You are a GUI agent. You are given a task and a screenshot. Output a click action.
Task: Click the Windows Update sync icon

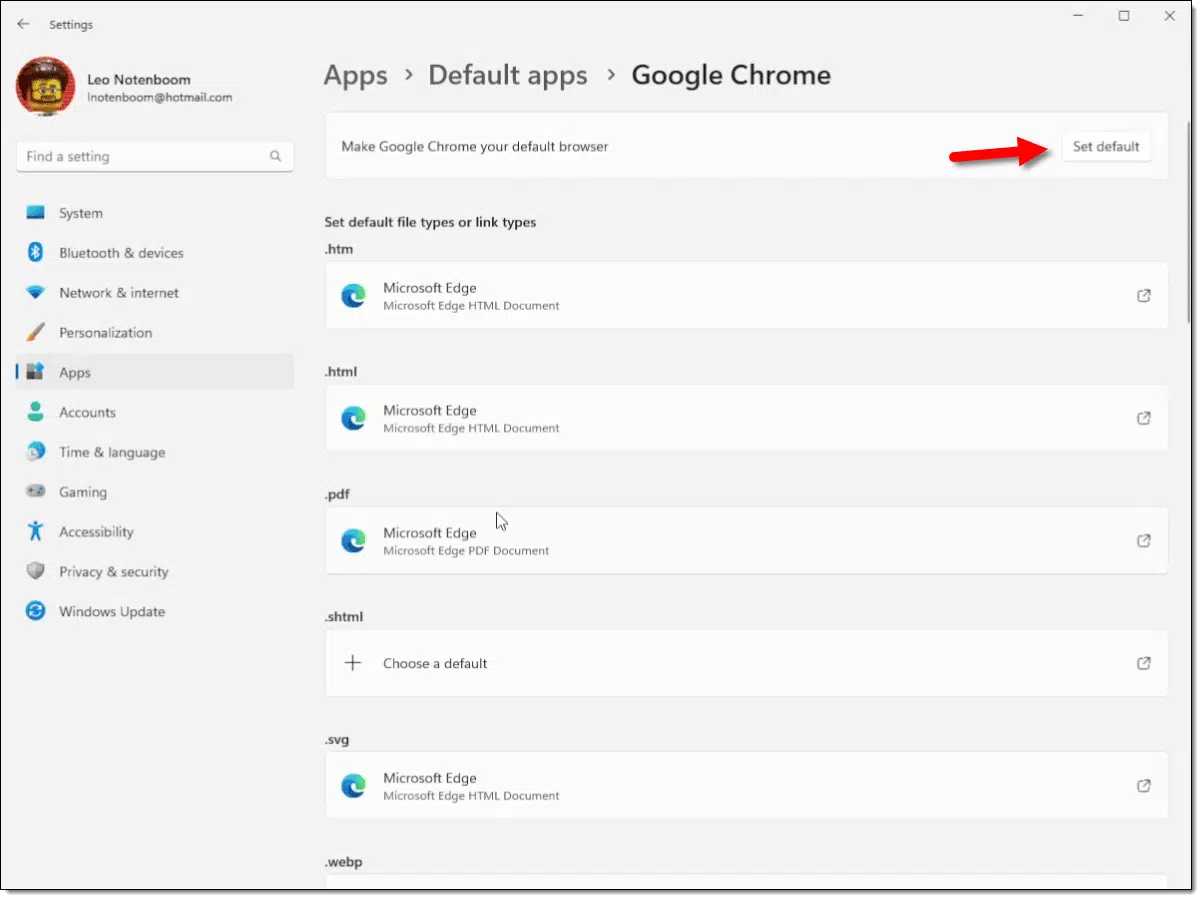36,611
